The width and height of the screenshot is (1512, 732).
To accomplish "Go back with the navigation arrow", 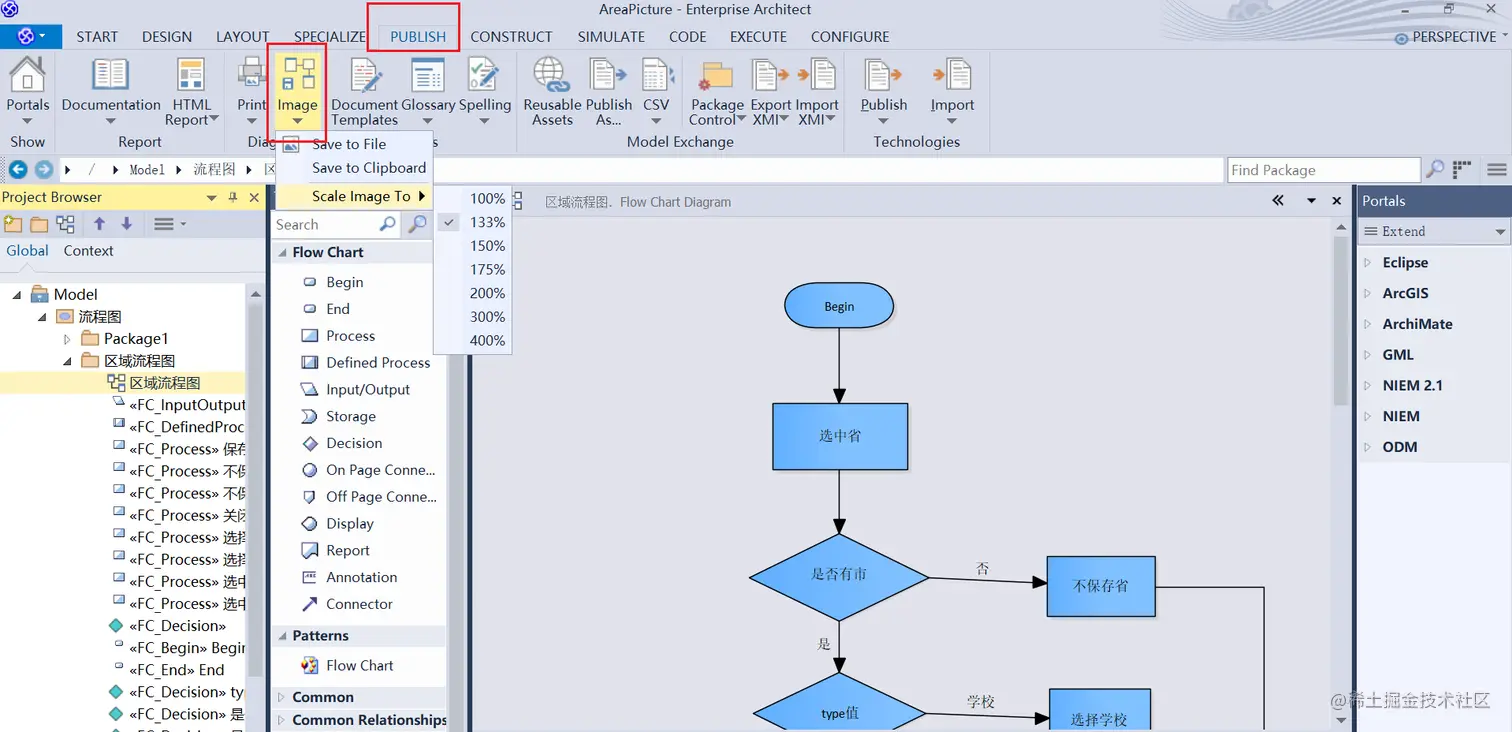I will (18, 169).
